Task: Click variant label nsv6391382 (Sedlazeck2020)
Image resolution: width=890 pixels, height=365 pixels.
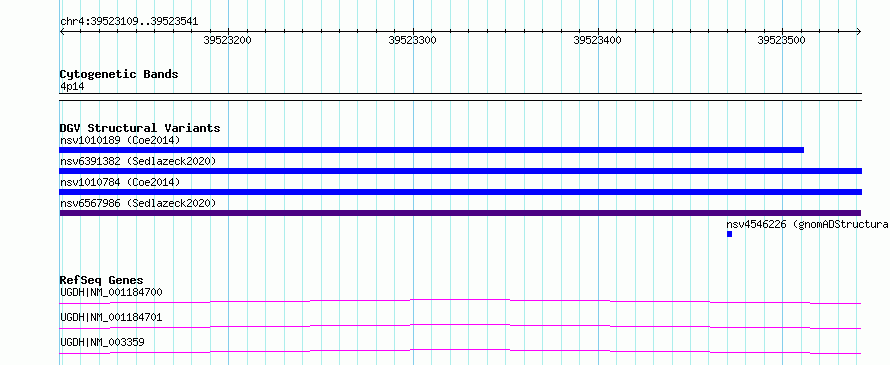Action: click(x=138, y=161)
